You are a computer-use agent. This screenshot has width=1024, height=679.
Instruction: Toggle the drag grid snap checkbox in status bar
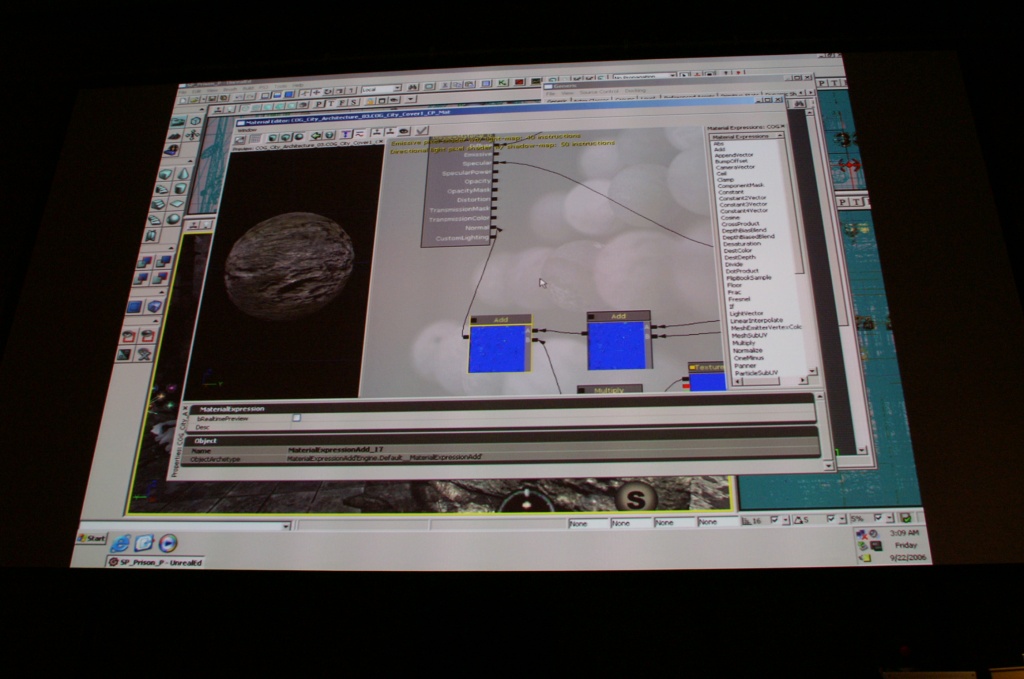(774, 519)
